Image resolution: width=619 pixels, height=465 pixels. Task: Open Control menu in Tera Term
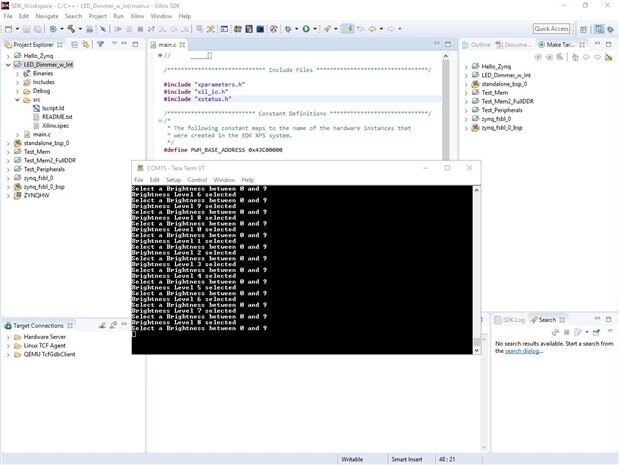[x=197, y=180]
